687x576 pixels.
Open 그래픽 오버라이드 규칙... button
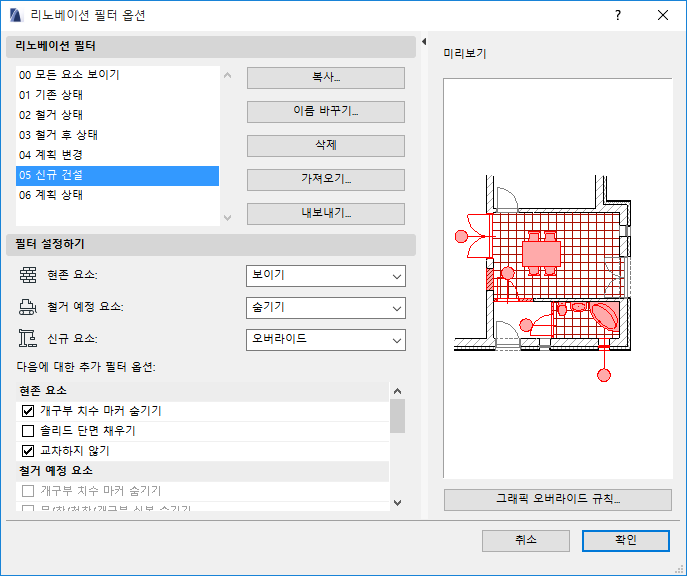pyautogui.click(x=558, y=500)
